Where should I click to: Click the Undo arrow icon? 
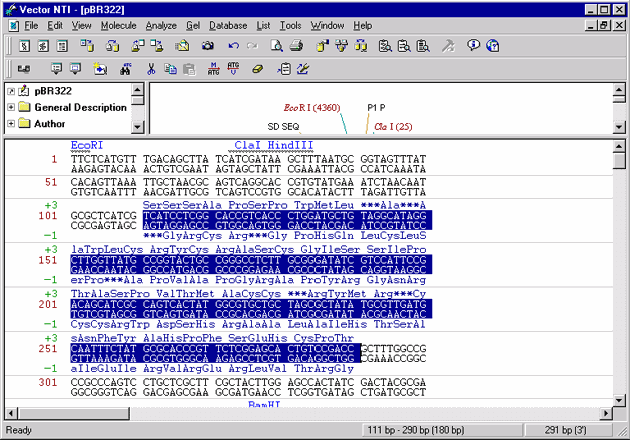click(x=233, y=46)
